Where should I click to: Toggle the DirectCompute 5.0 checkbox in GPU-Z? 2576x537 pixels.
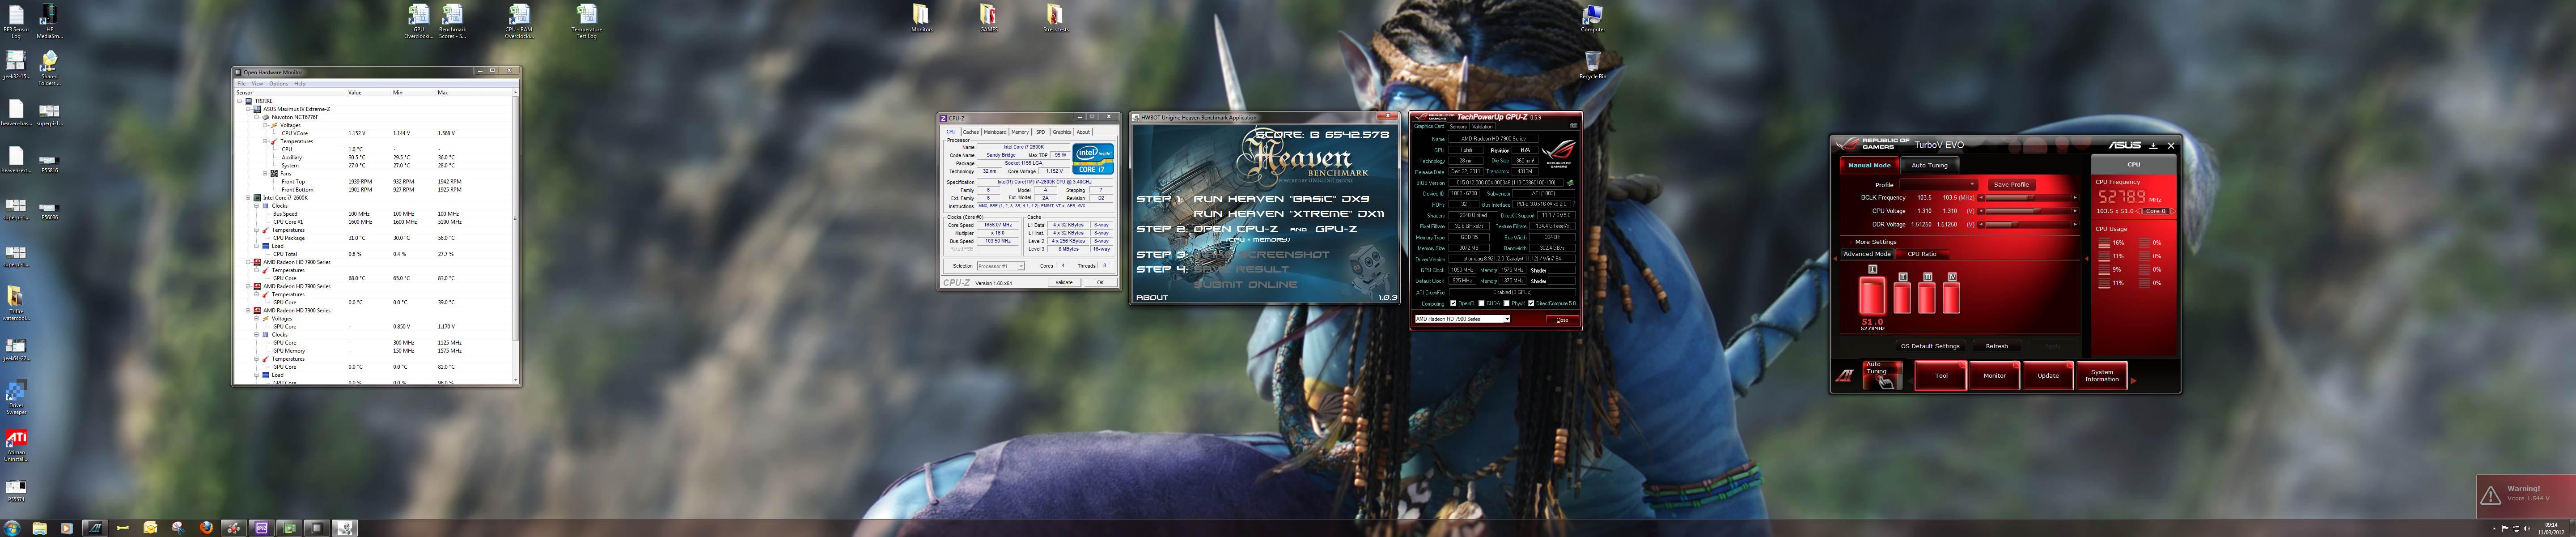tap(1531, 303)
